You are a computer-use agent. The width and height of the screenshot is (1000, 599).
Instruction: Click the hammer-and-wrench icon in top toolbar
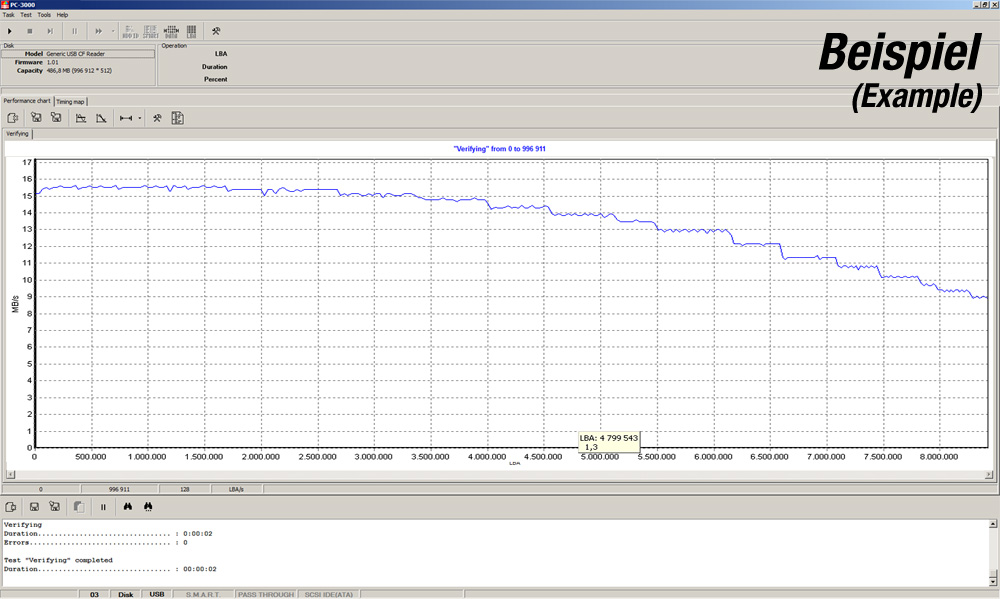point(216,31)
